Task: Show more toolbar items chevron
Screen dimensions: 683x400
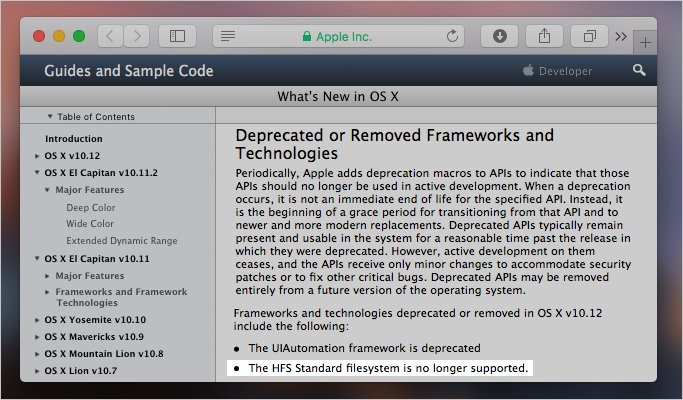Action: pos(621,36)
